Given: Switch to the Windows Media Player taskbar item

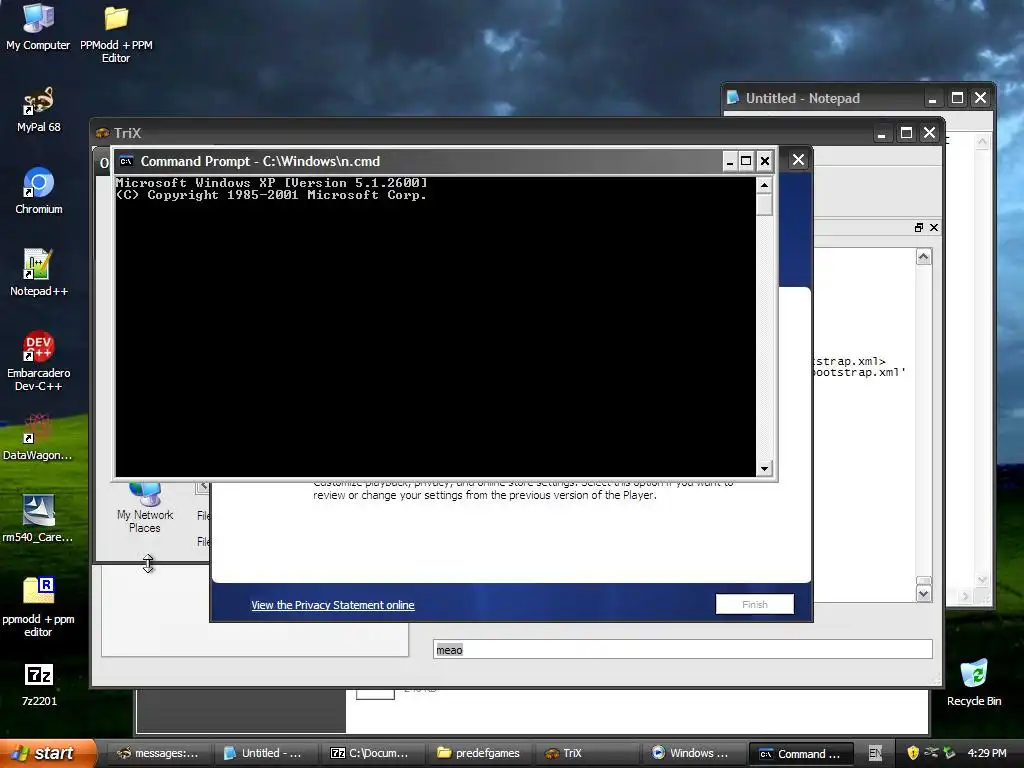Looking at the screenshot, I should pyautogui.click(x=692, y=753).
